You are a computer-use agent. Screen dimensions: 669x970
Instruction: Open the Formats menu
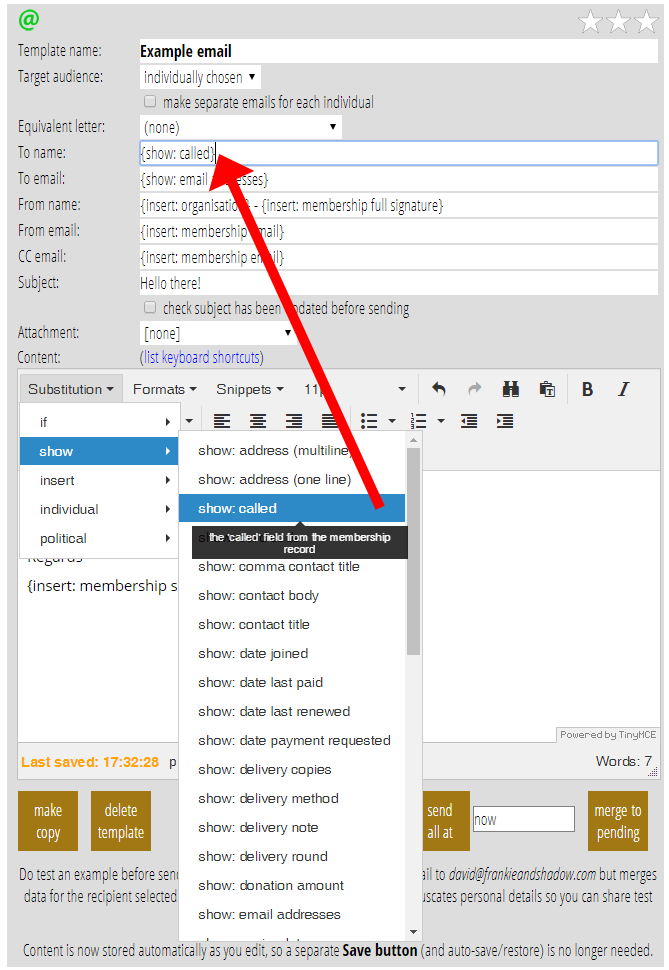(x=165, y=389)
